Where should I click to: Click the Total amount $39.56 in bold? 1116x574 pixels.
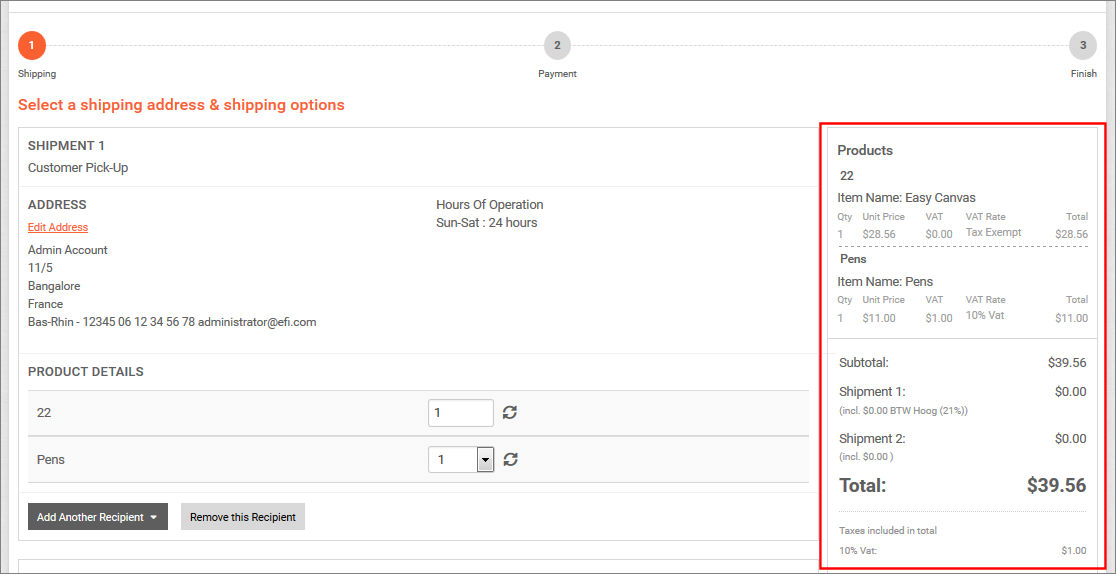coord(1056,486)
